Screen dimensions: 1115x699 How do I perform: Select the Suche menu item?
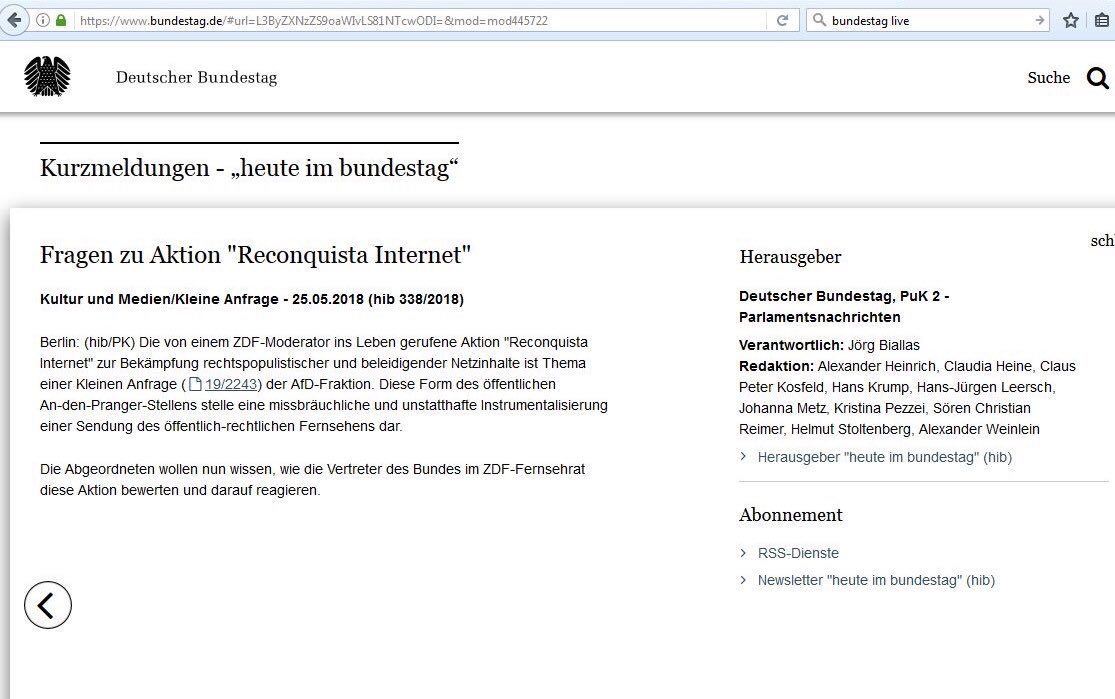click(x=1048, y=77)
